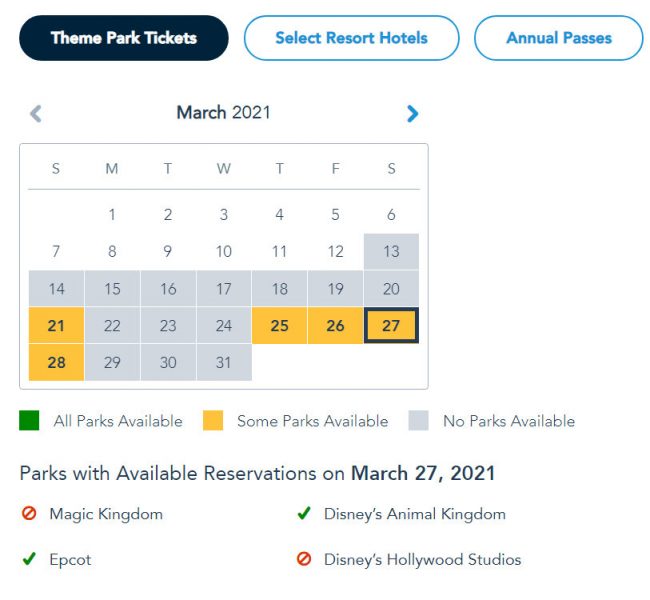This screenshot has height=600, width=650.
Task: Click the selected date March 27
Action: (x=391, y=326)
